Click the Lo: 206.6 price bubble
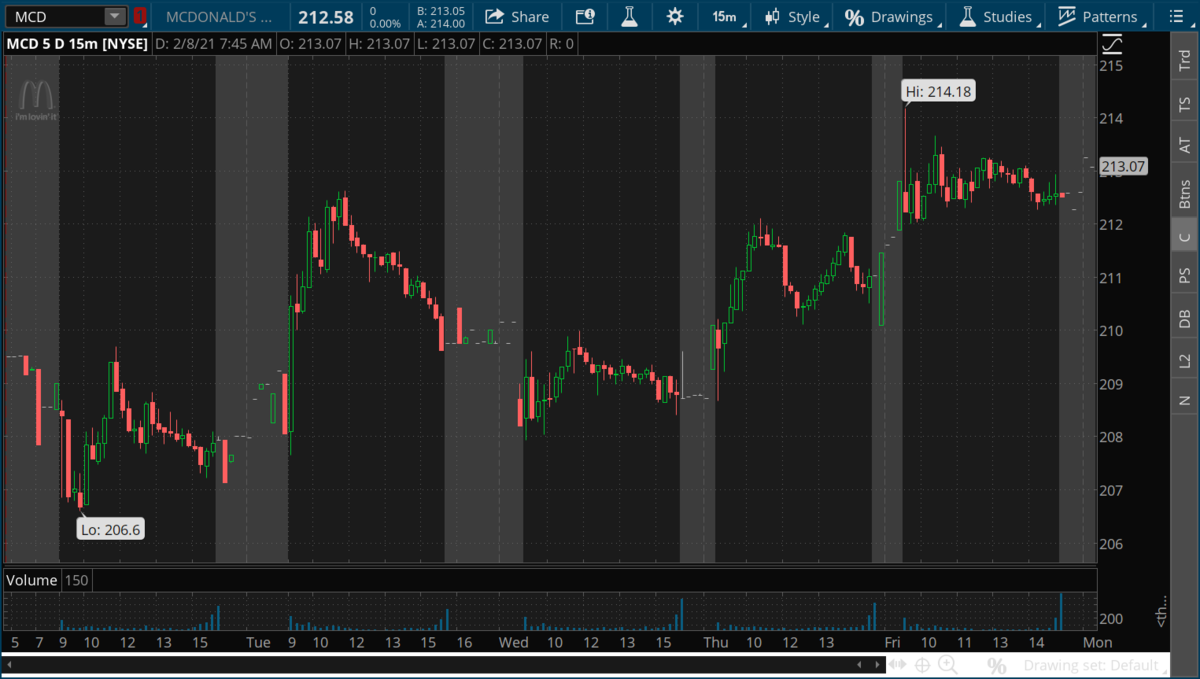 pos(111,529)
